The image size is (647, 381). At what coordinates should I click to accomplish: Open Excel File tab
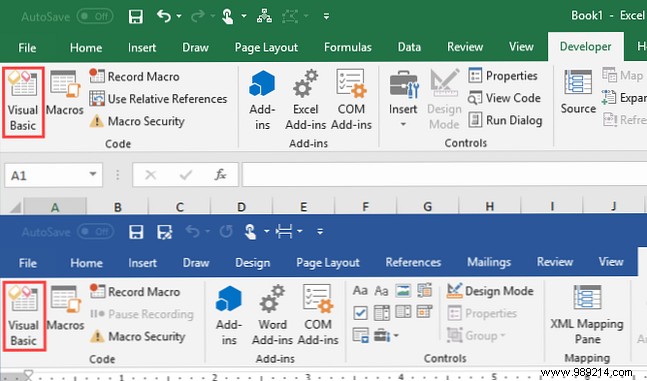click(x=27, y=47)
